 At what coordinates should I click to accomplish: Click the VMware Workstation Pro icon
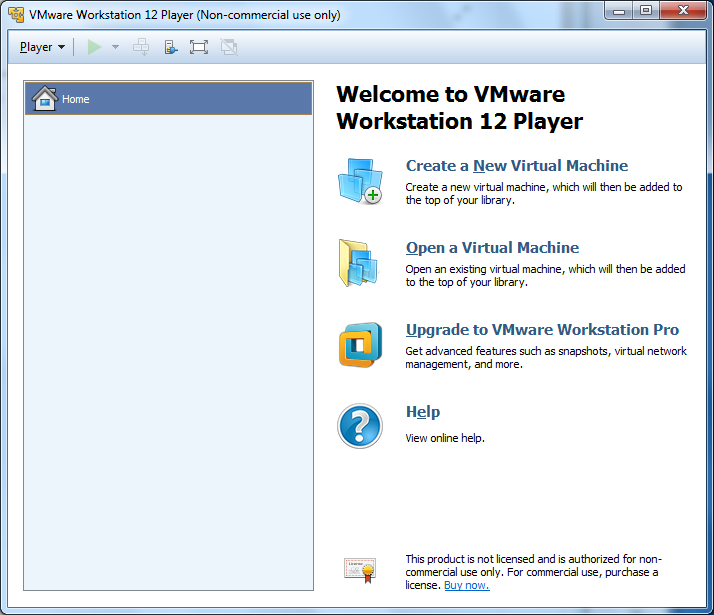tap(360, 345)
